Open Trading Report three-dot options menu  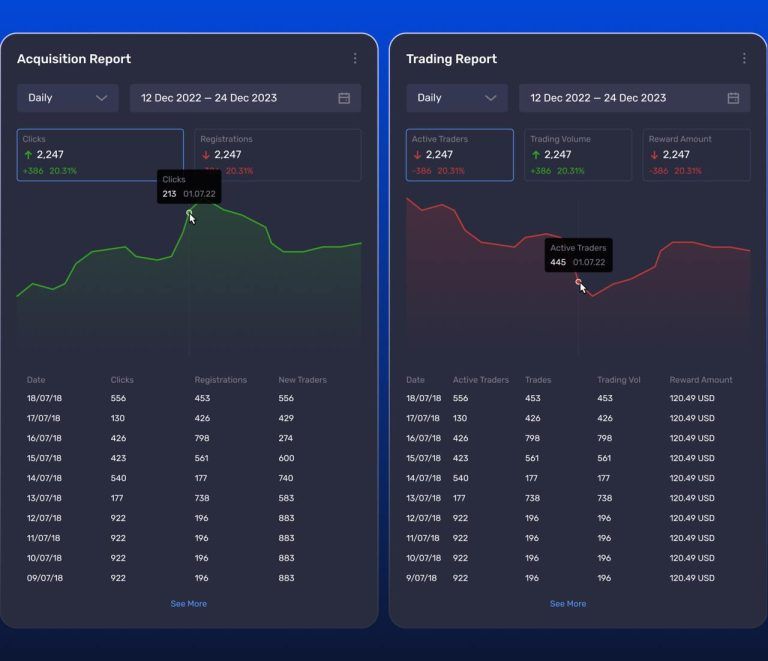click(x=744, y=59)
